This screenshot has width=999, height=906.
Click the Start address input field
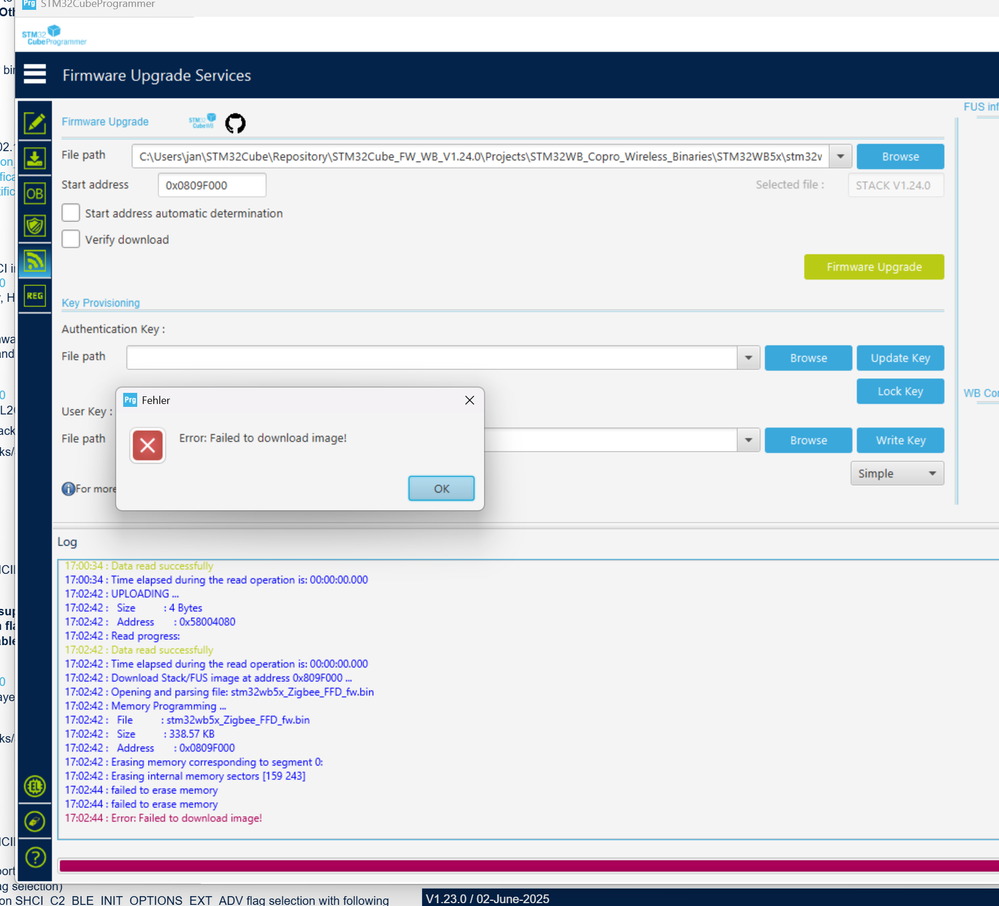[212, 185]
